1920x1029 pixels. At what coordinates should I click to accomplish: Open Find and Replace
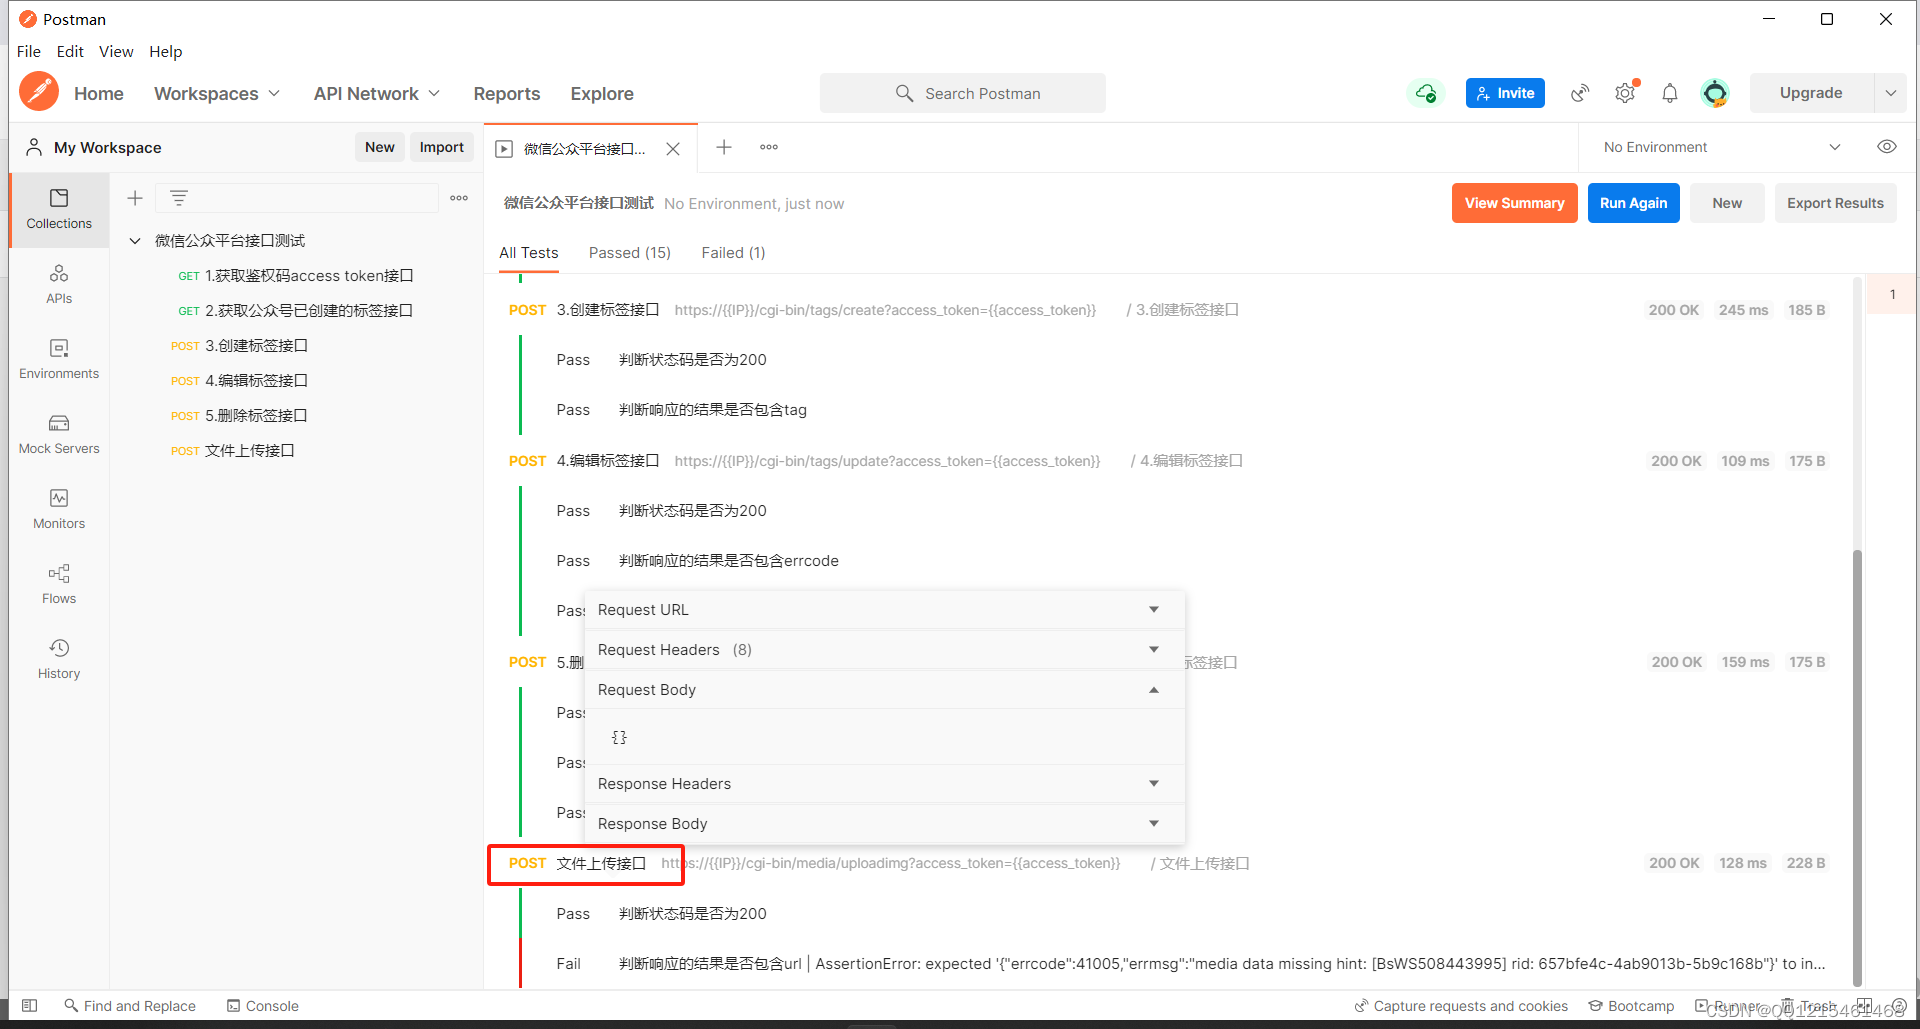pyautogui.click(x=130, y=1006)
